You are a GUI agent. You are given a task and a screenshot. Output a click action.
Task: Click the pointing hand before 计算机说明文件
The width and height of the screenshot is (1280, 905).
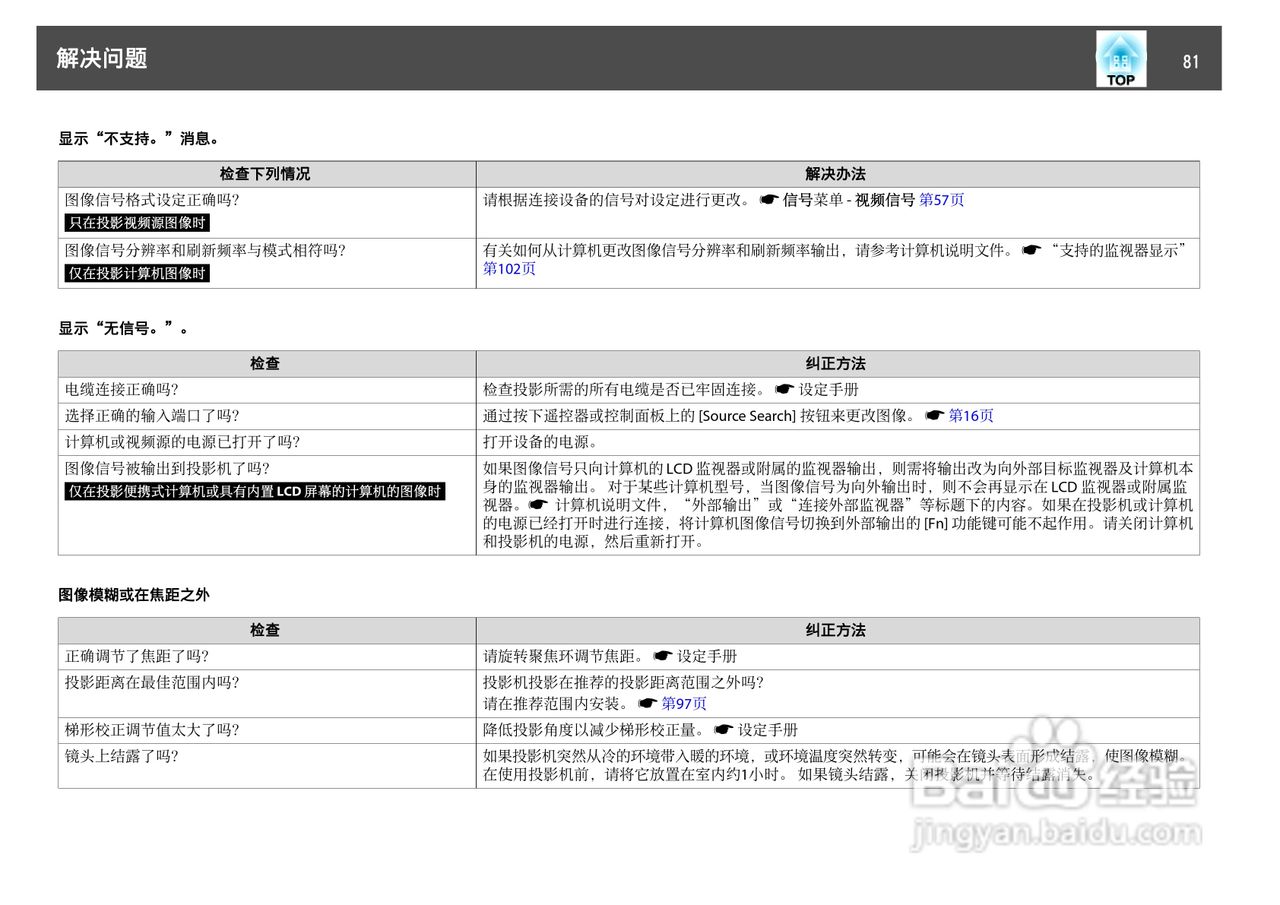[540, 505]
